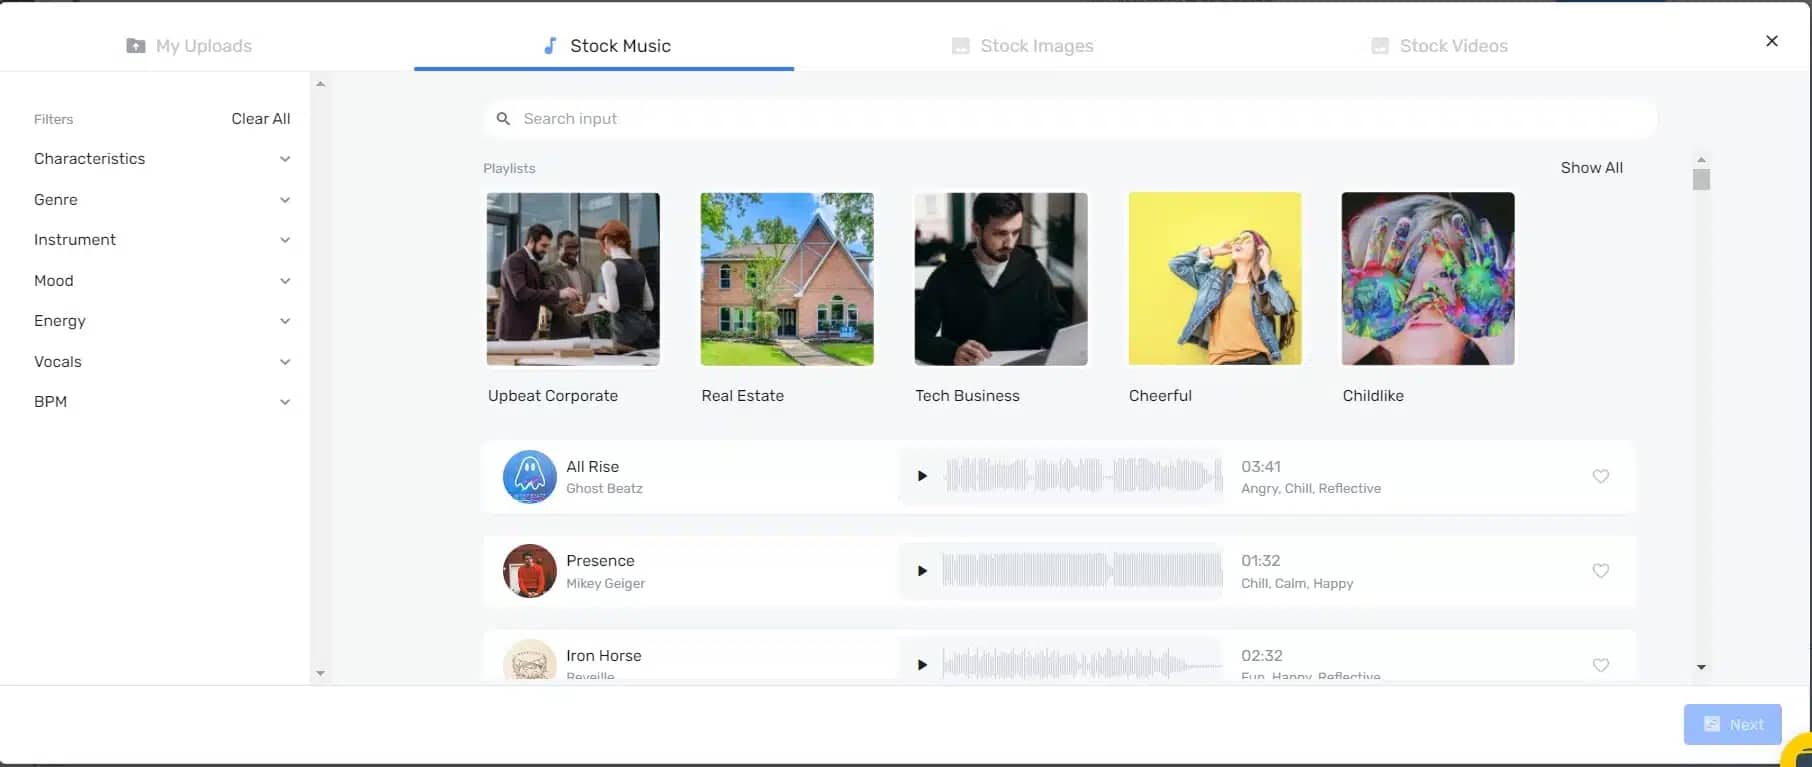Switch to Stock Videos tab
This screenshot has width=1812, height=767.
[x=1439, y=46]
